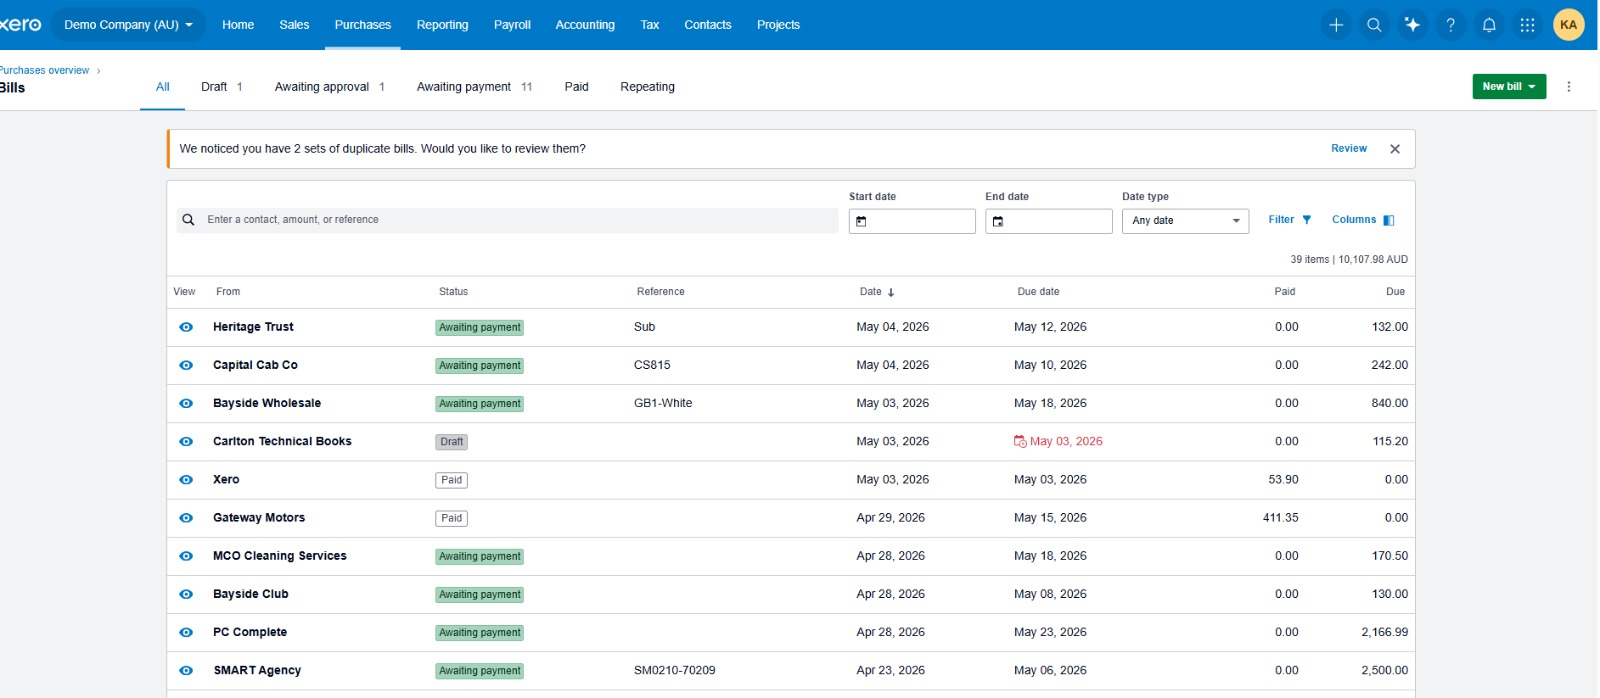Screen dimensions: 1600x698
Task: Switch to the Awaiting approval tab
Action: [329, 87]
